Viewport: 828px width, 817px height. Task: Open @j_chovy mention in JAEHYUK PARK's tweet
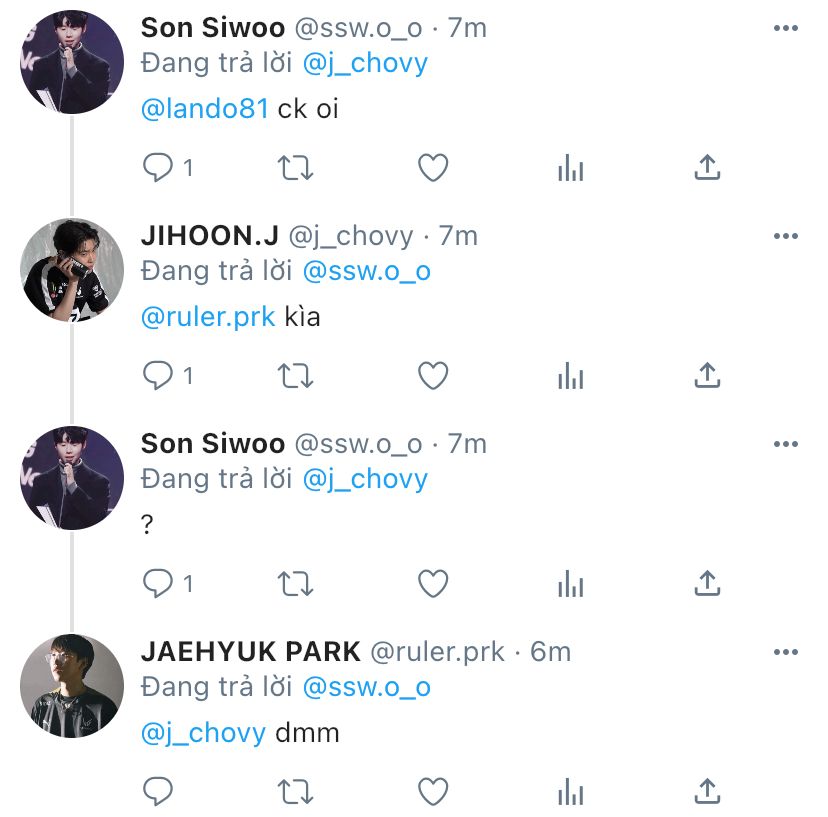tap(203, 733)
